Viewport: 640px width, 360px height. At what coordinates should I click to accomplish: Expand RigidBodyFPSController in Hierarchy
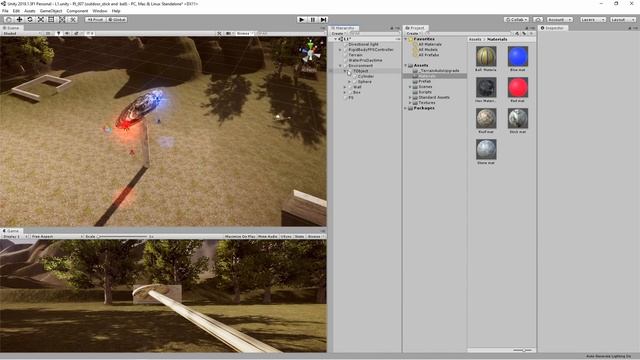[340, 49]
